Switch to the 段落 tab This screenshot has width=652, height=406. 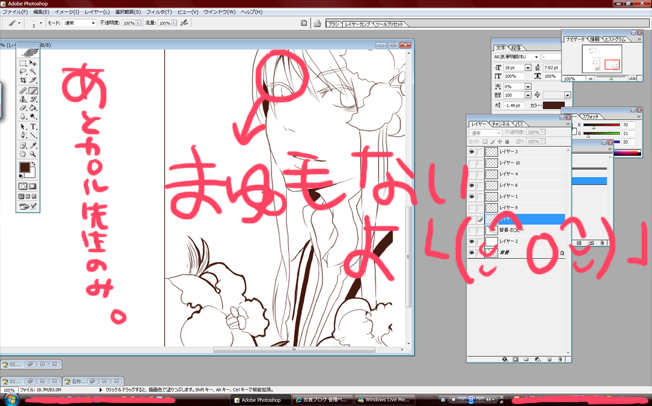[516, 47]
